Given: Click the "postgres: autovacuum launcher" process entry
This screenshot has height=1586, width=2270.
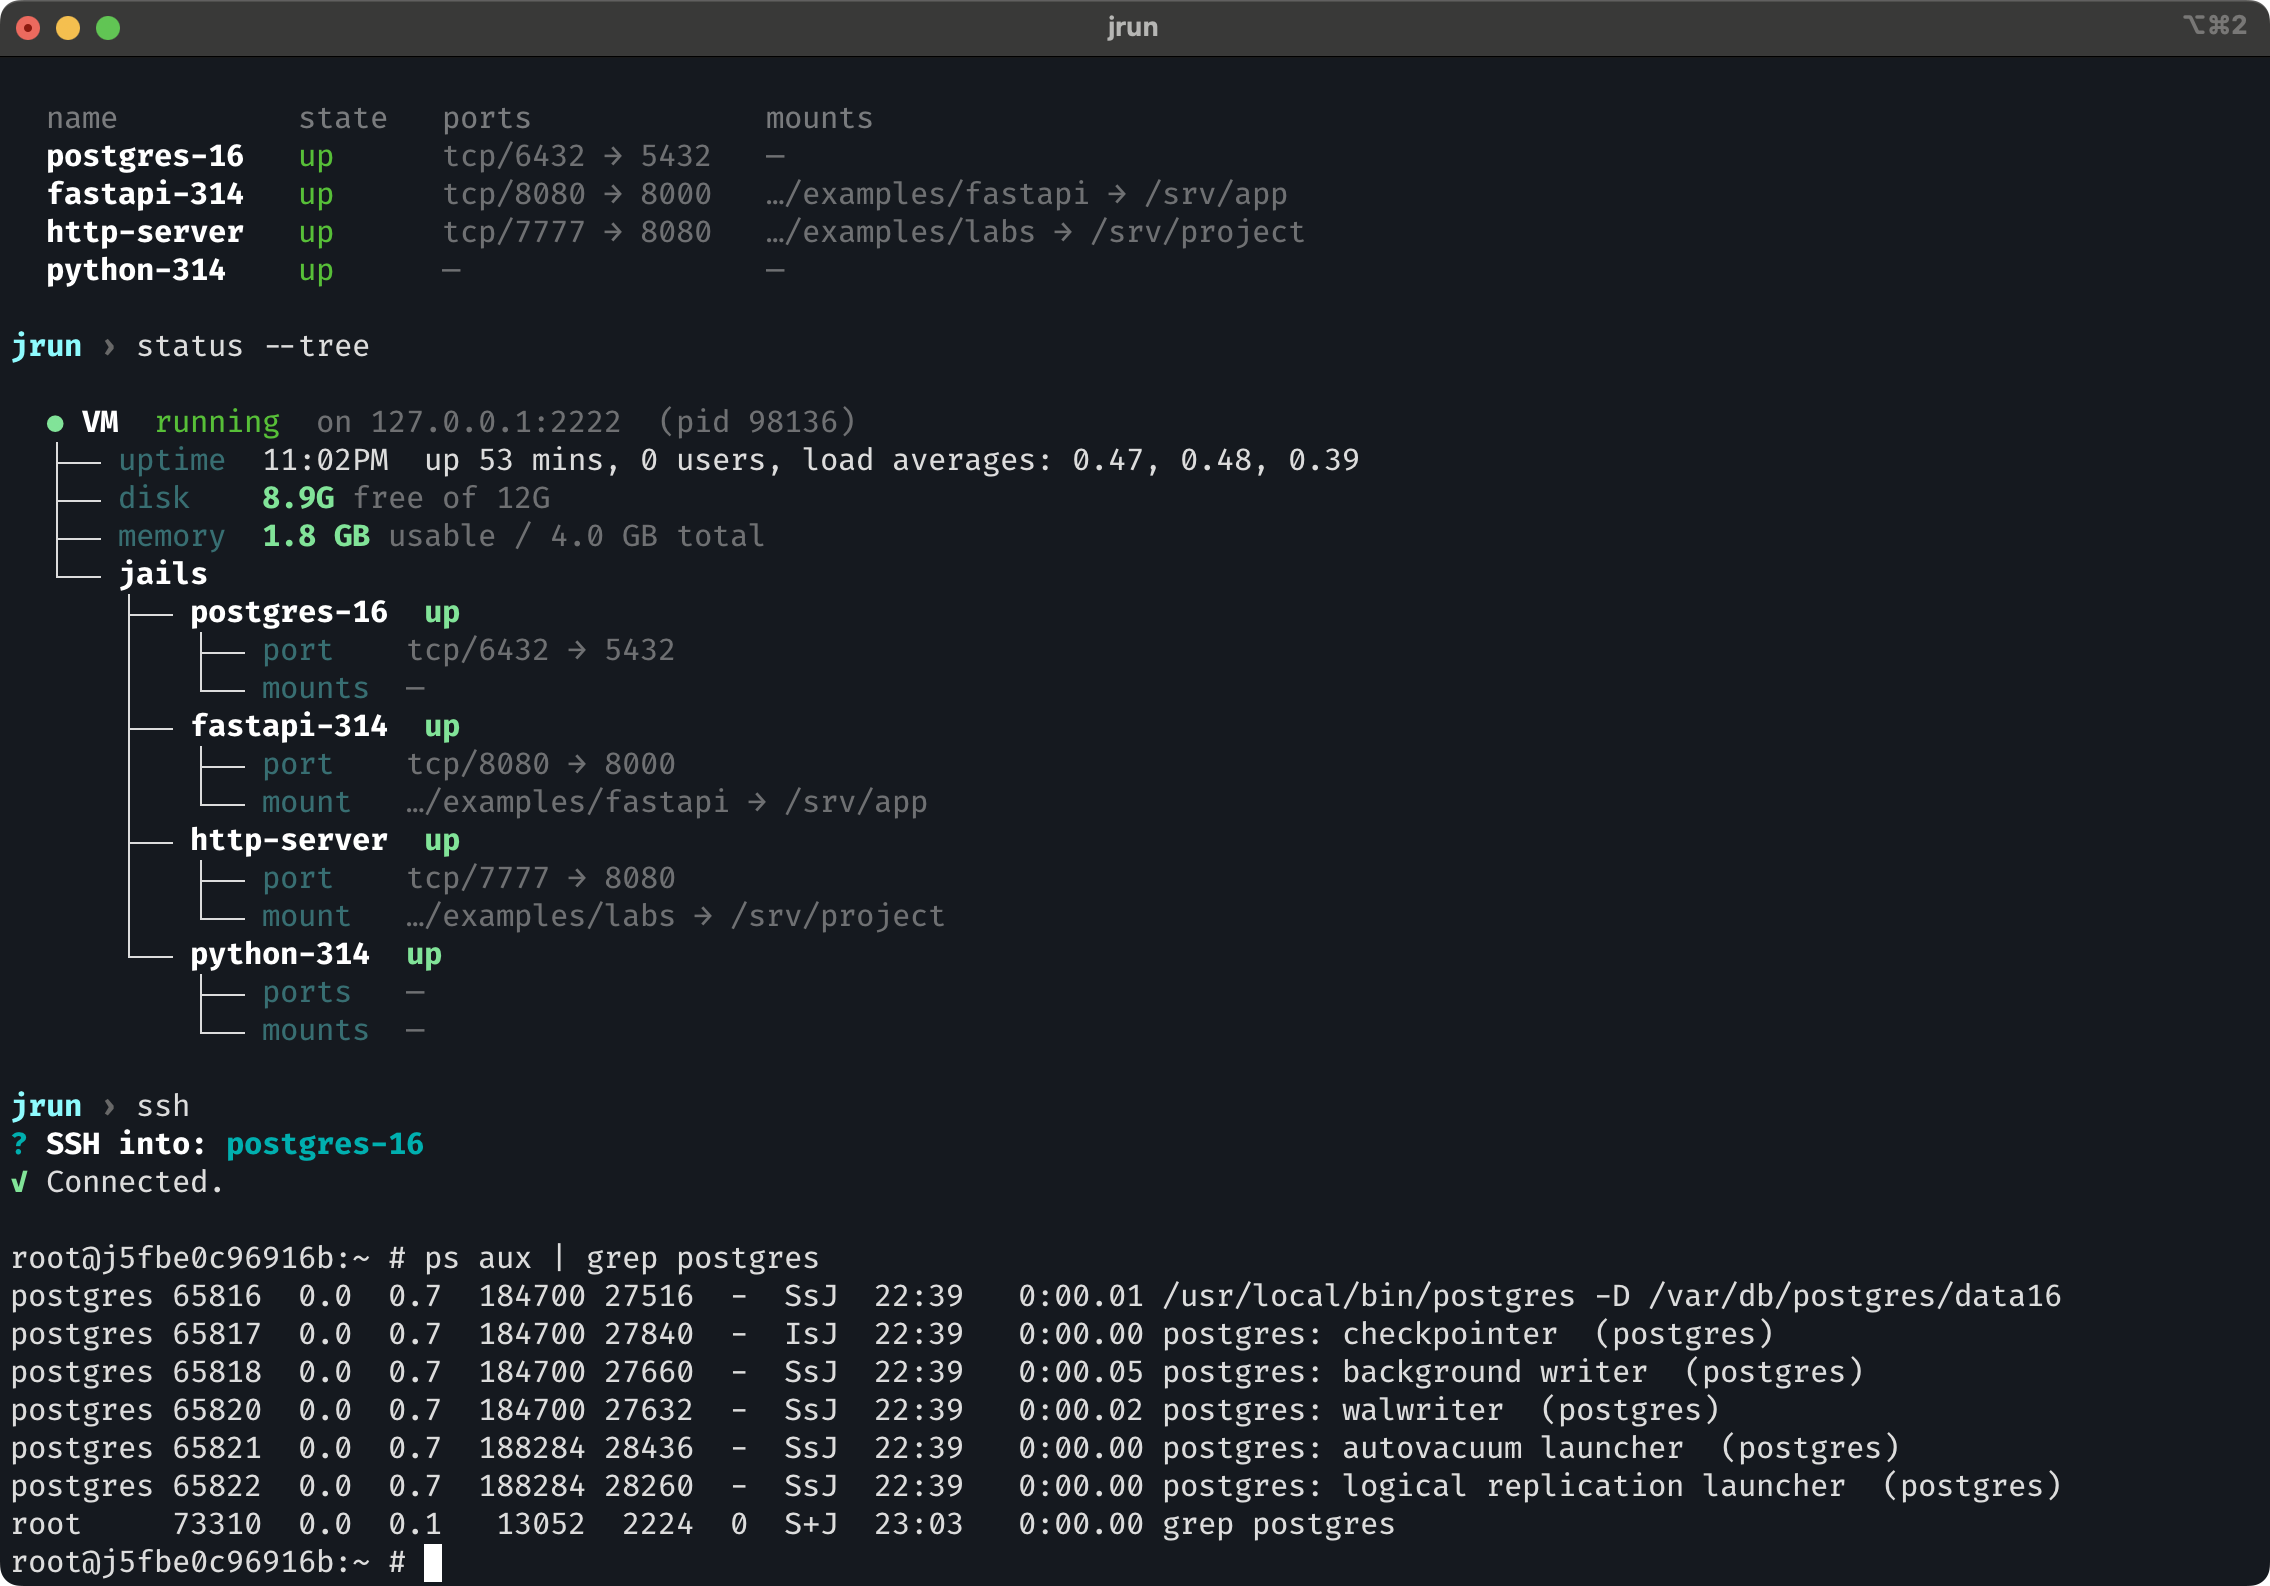Looking at the screenshot, I should pos(1423,1448).
